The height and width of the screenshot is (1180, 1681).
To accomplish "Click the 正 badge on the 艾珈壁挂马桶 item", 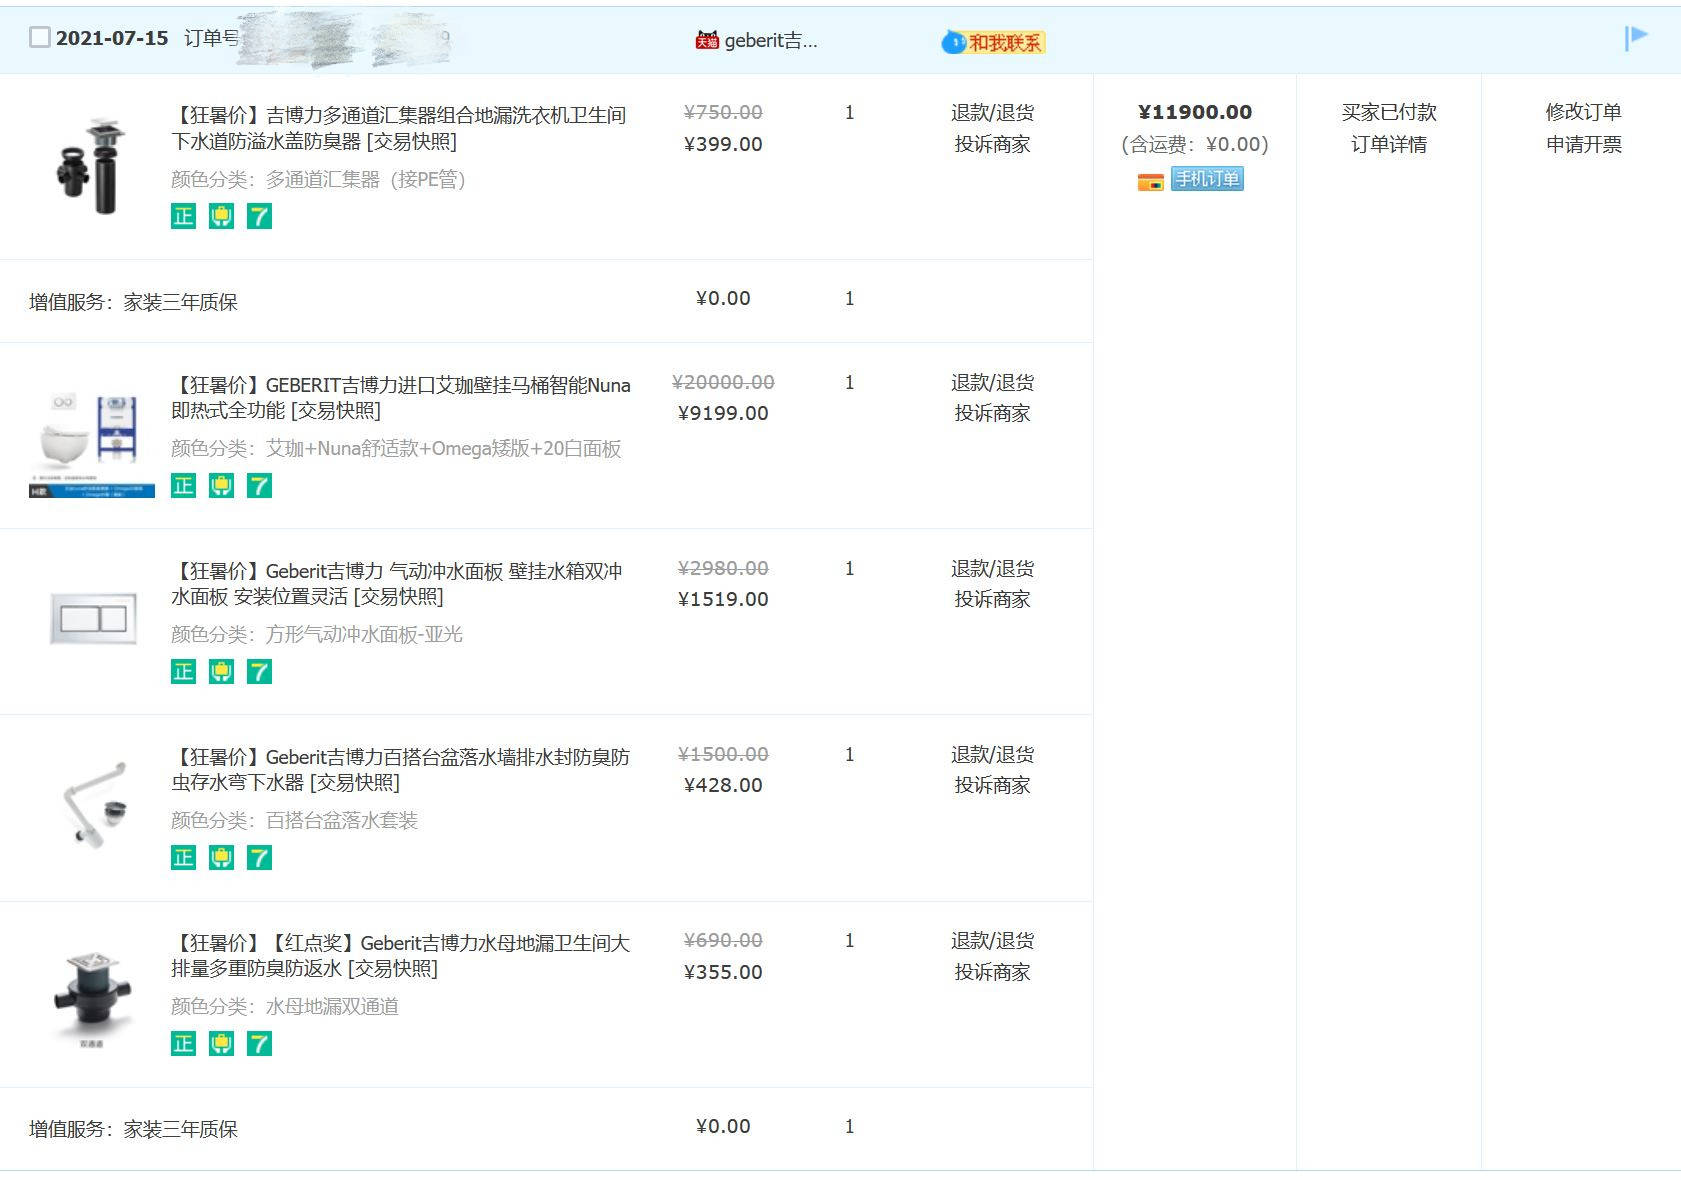I will pyautogui.click(x=183, y=486).
